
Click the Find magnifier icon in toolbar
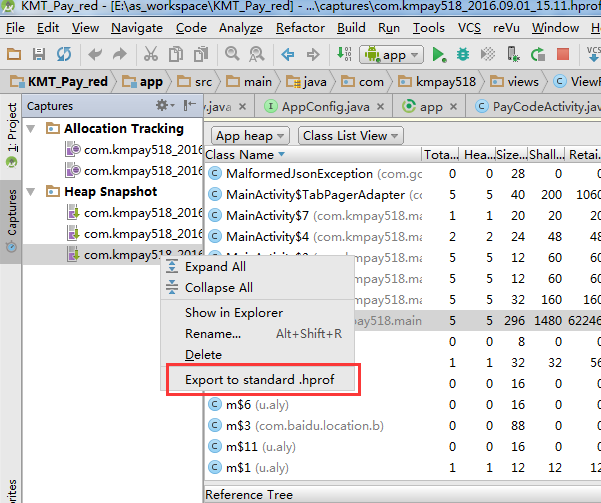coord(232,54)
